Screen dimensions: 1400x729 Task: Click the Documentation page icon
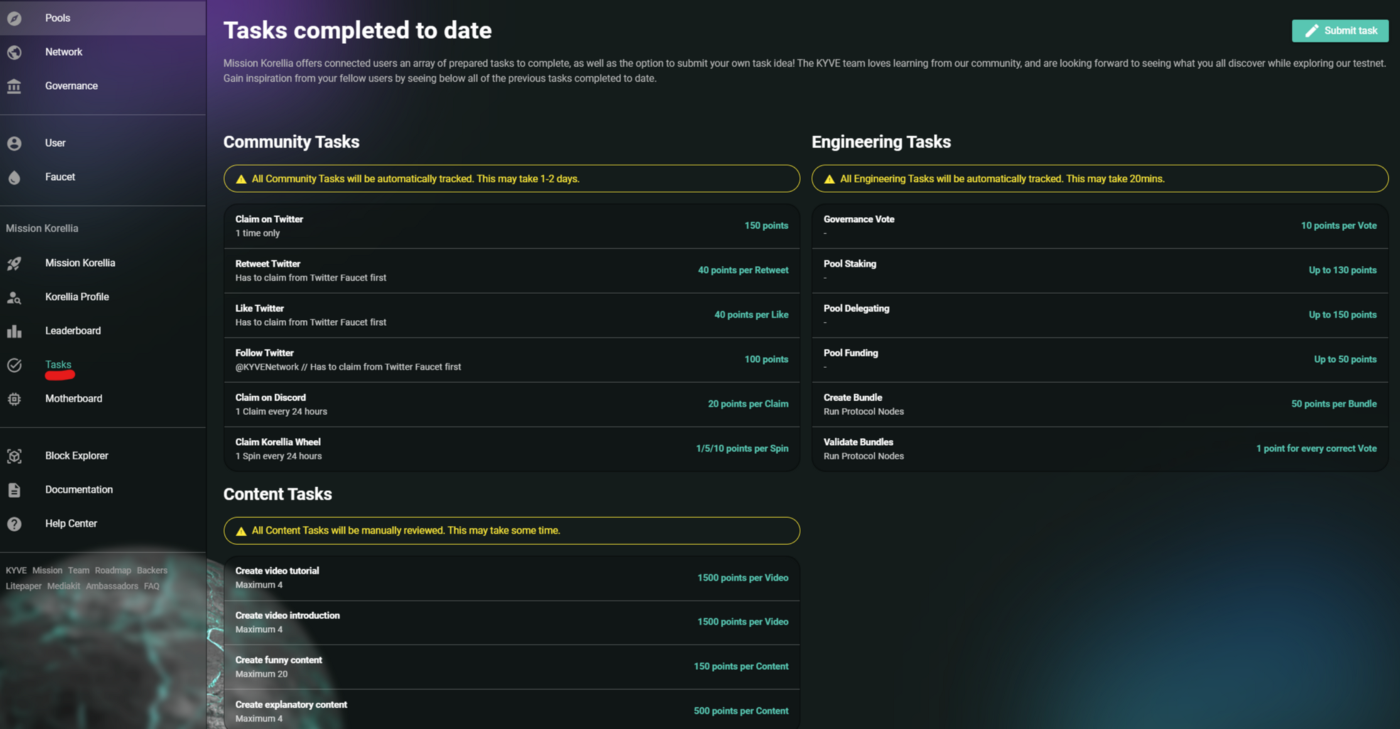[14, 490]
